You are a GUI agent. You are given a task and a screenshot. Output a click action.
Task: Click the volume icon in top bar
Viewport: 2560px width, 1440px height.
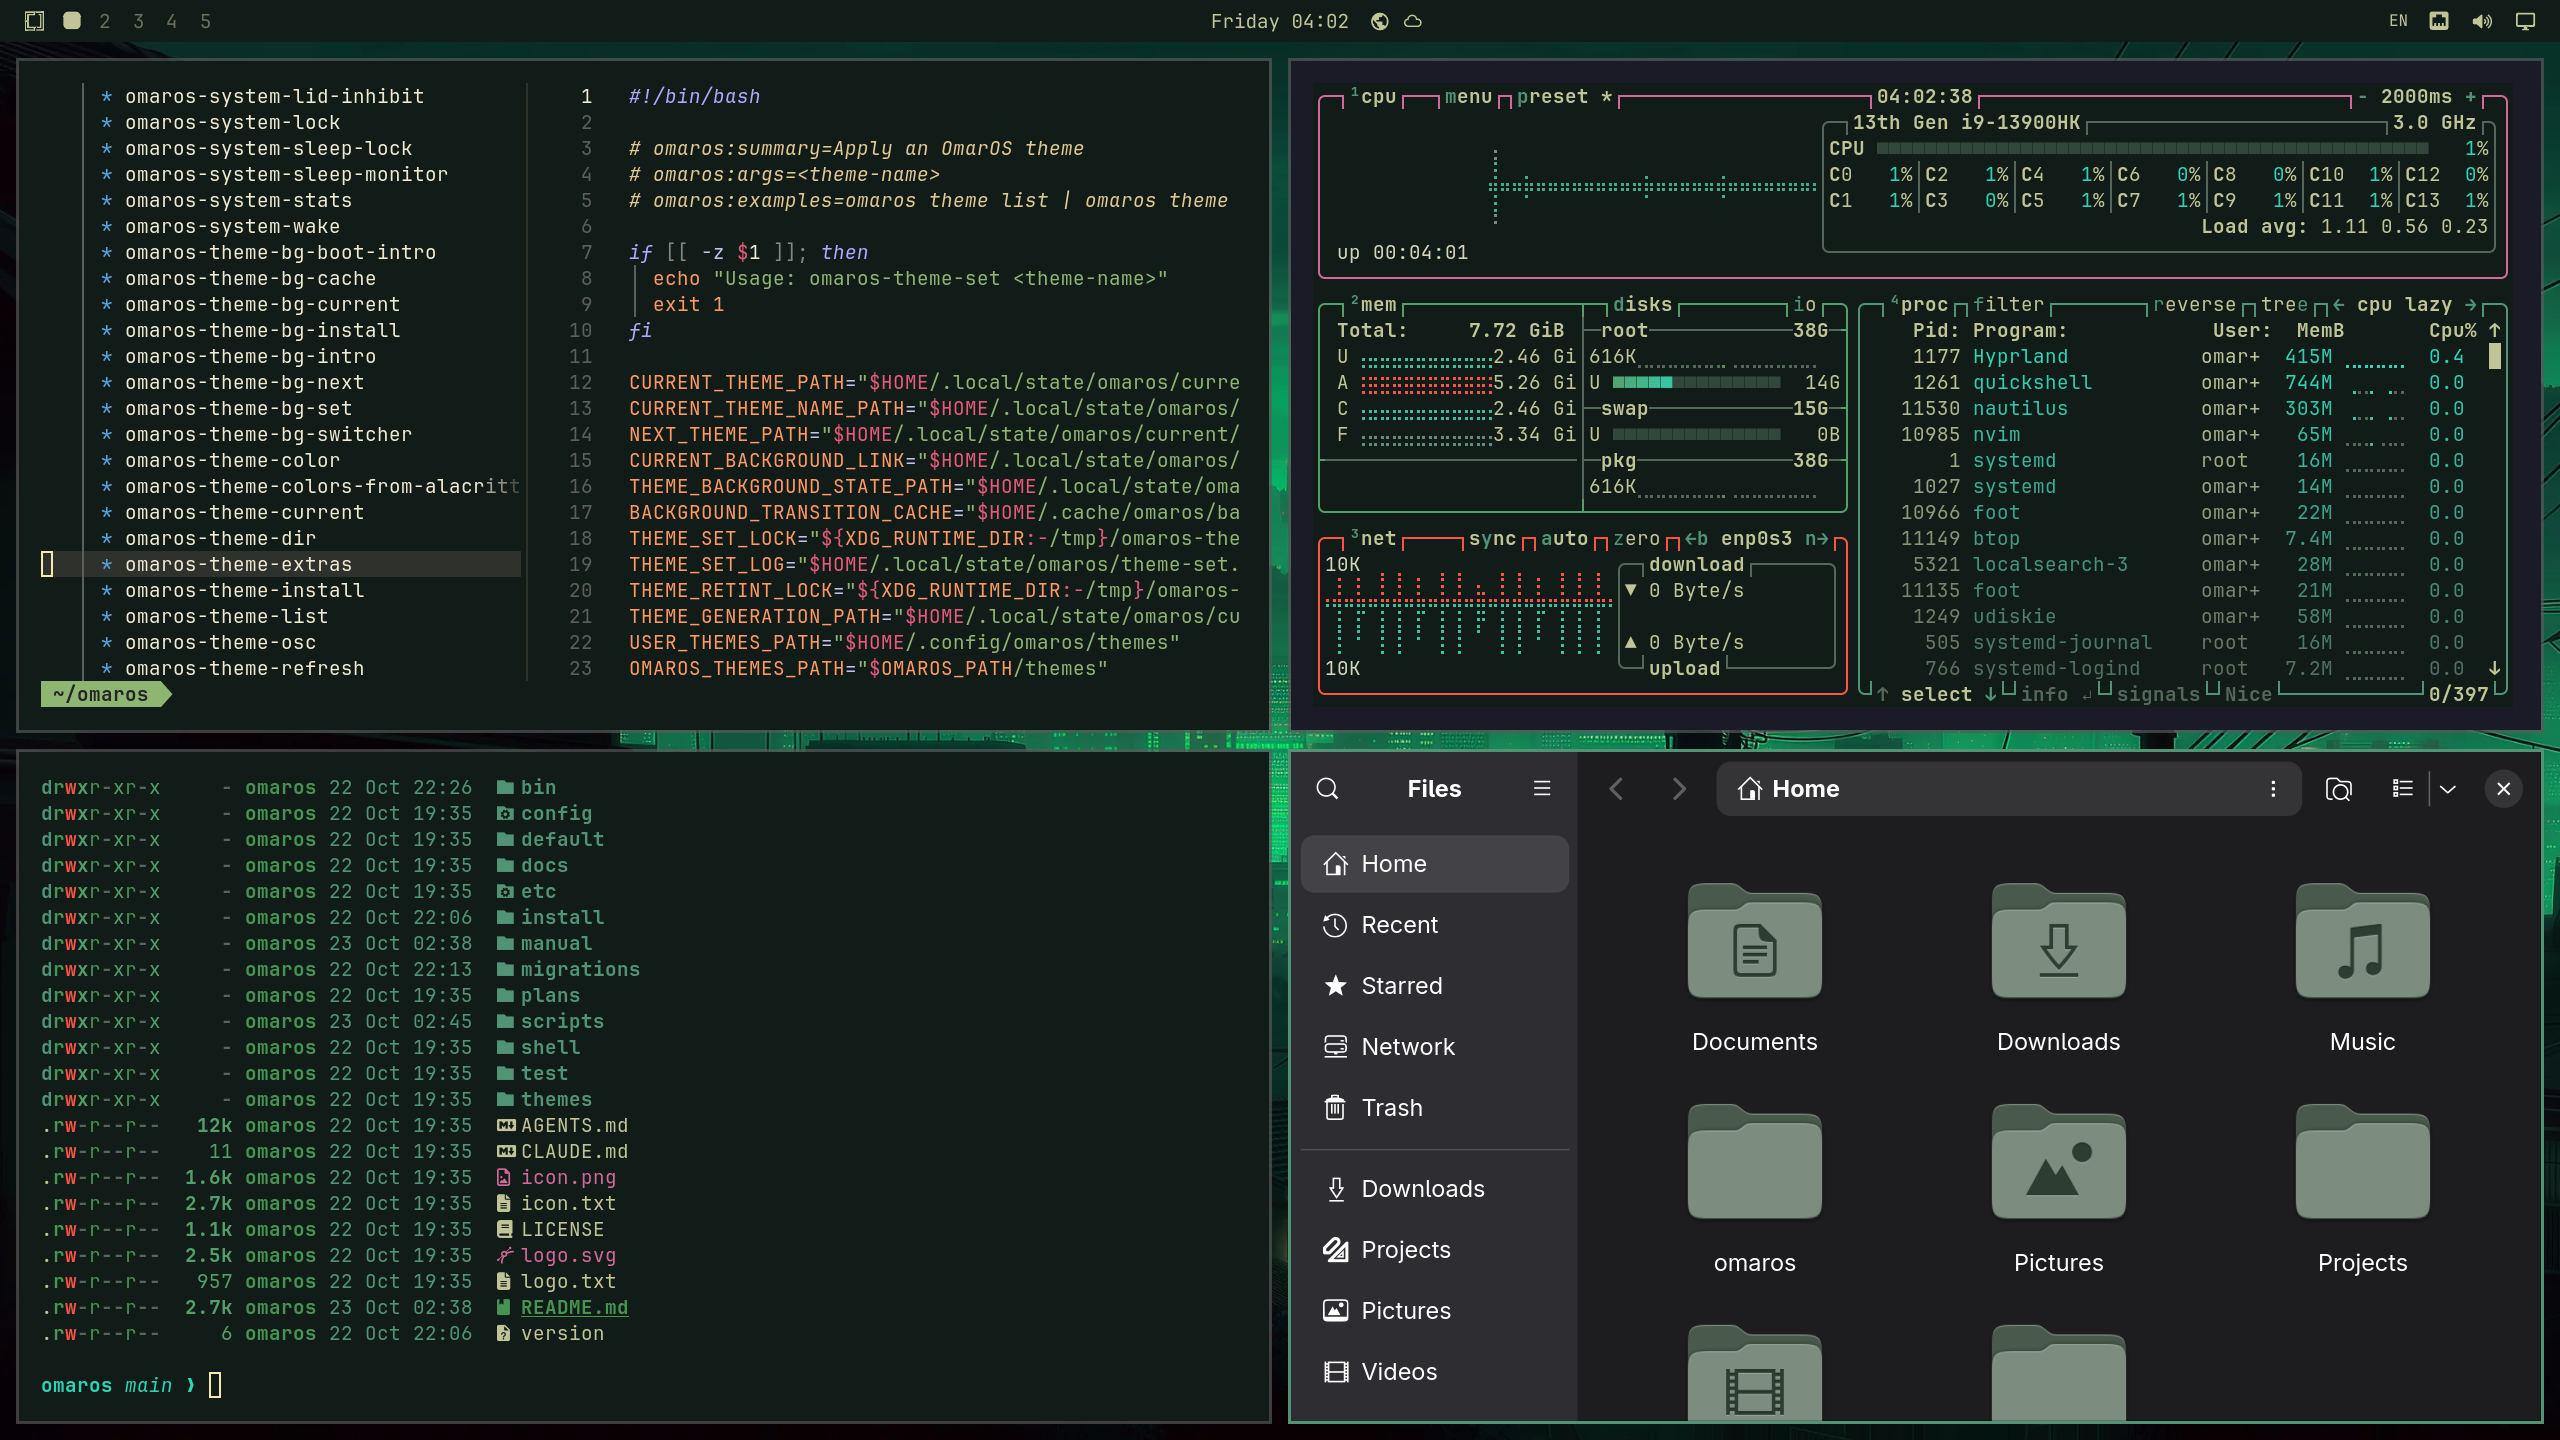pyautogui.click(x=2482, y=21)
